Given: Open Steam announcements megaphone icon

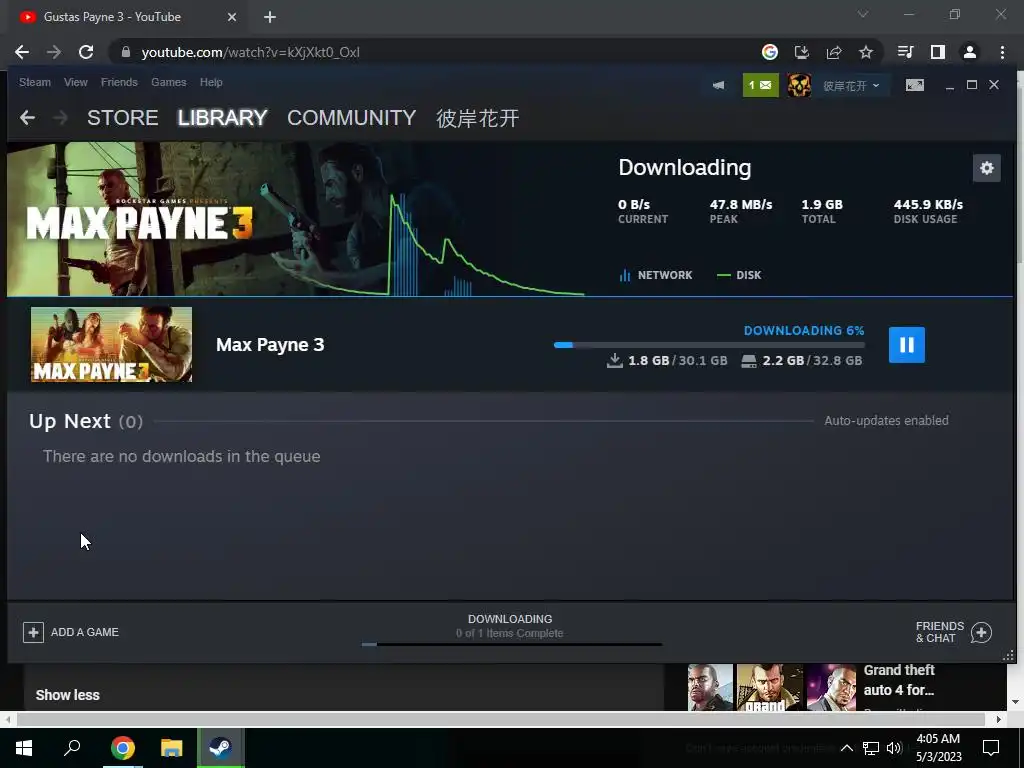Looking at the screenshot, I should tap(718, 86).
